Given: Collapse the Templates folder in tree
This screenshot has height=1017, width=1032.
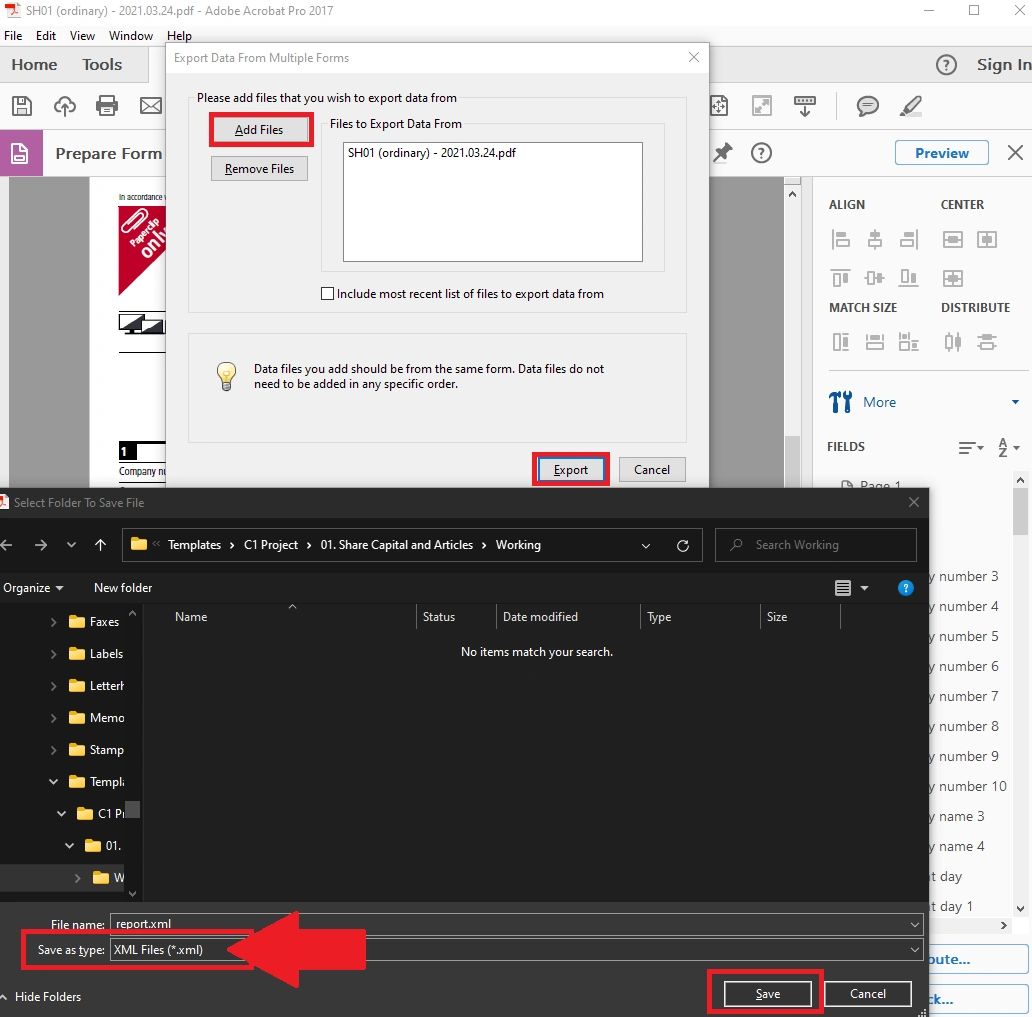Looking at the screenshot, I should click(53, 781).
